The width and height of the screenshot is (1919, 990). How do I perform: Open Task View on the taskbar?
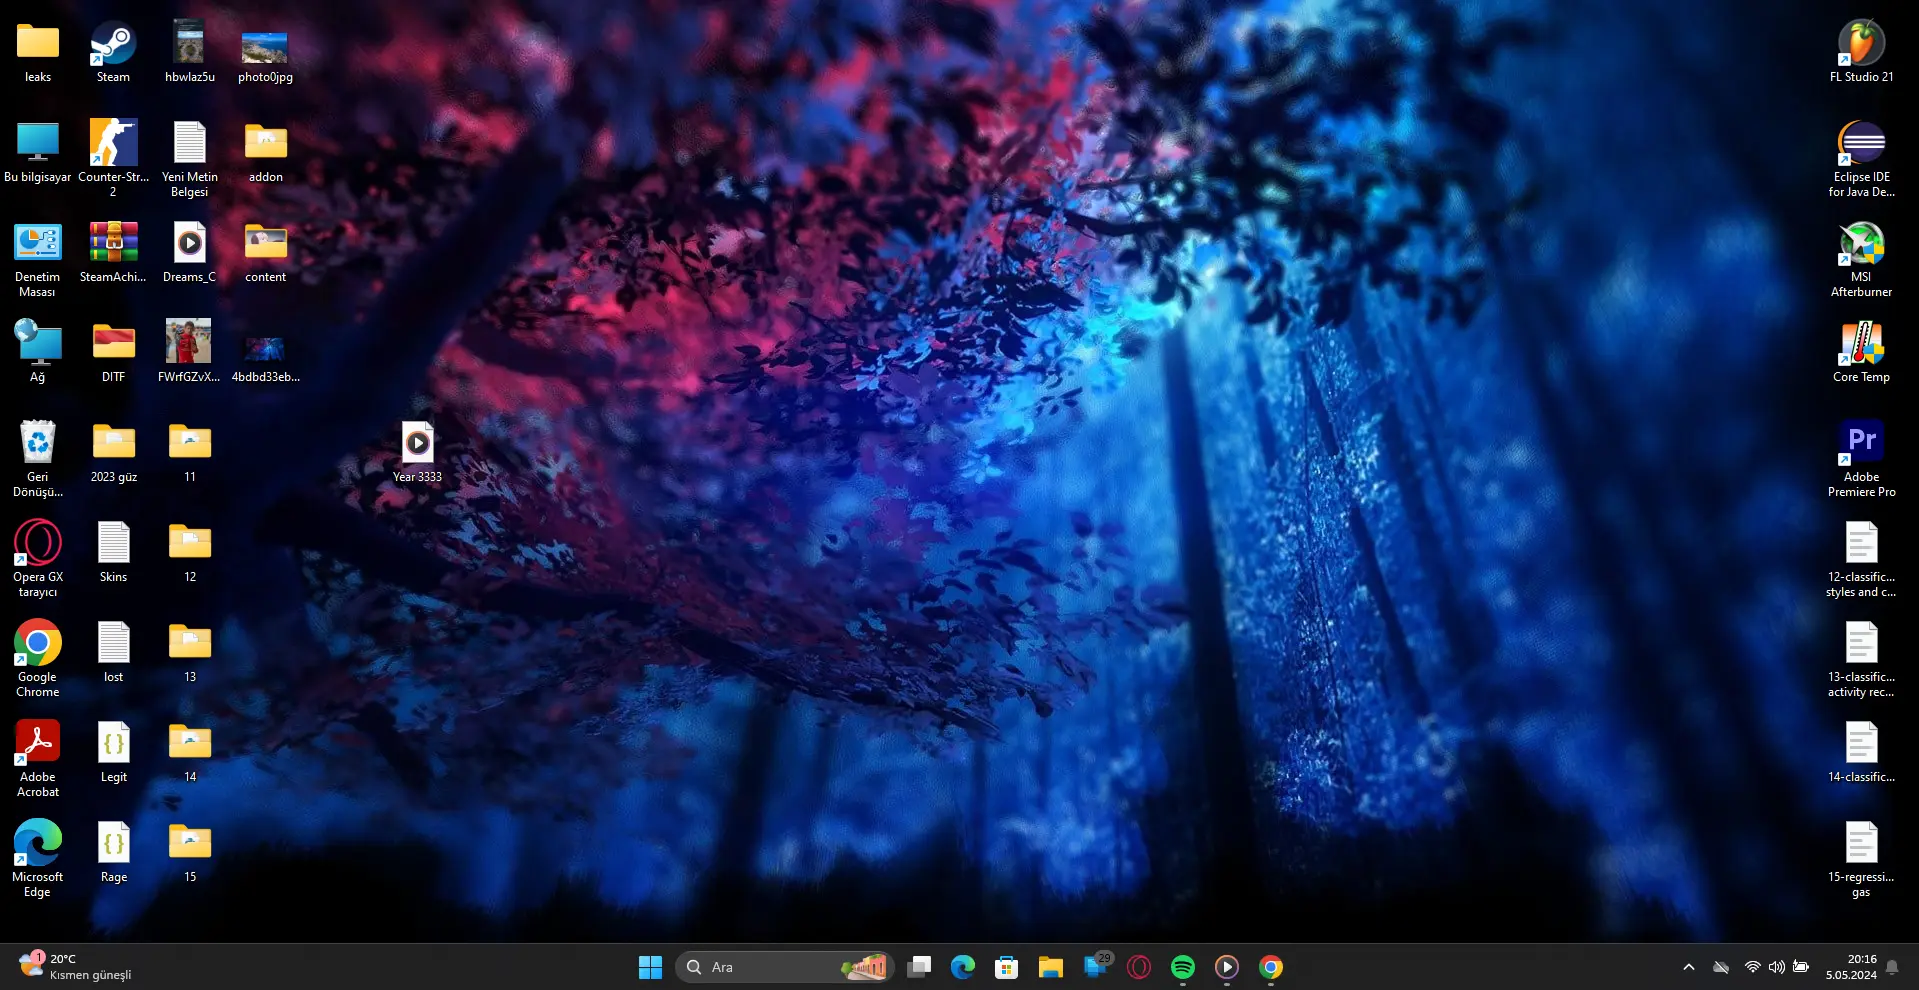[x=919, y=967]
